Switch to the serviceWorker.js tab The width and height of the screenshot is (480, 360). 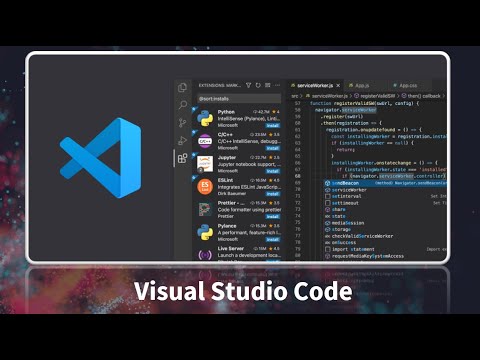(315, 86)
